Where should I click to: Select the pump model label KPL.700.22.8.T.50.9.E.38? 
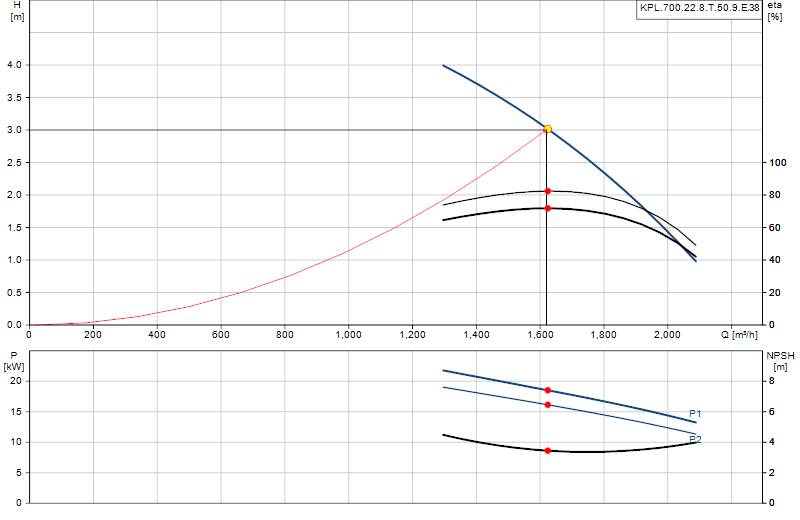pos(699,8)
